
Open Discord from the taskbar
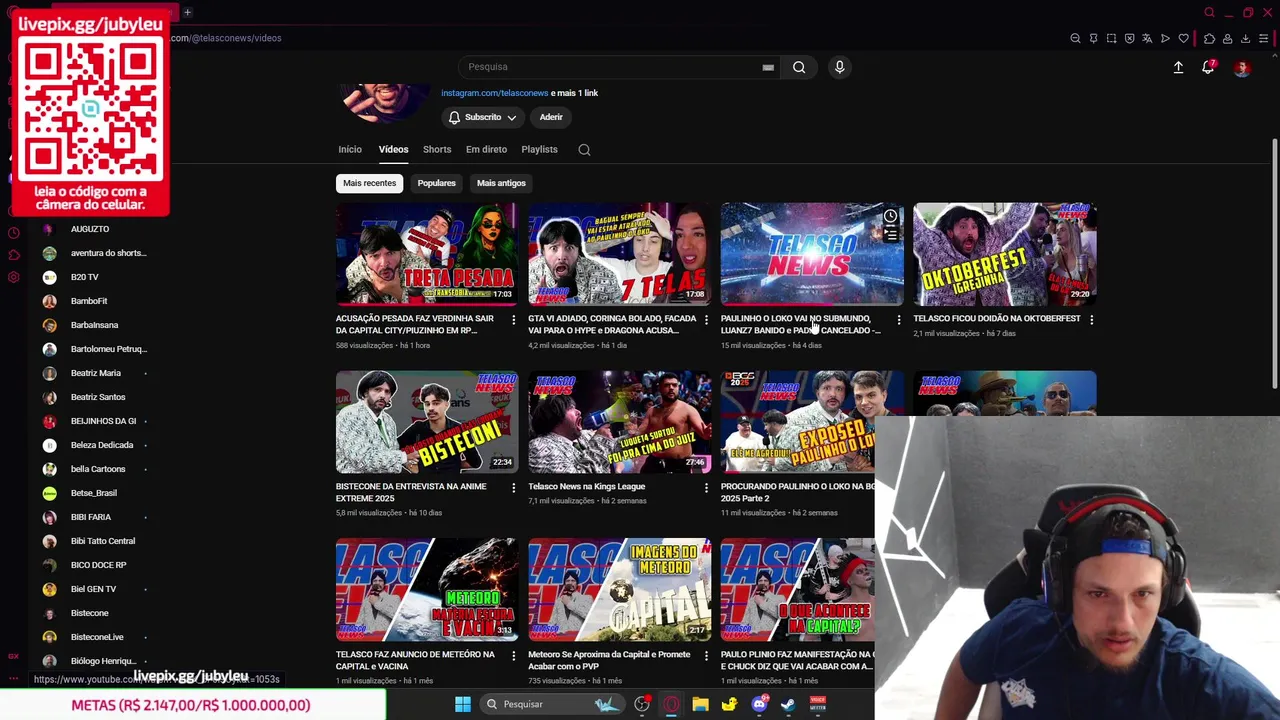pyautogui.click(x=759, y=704)
